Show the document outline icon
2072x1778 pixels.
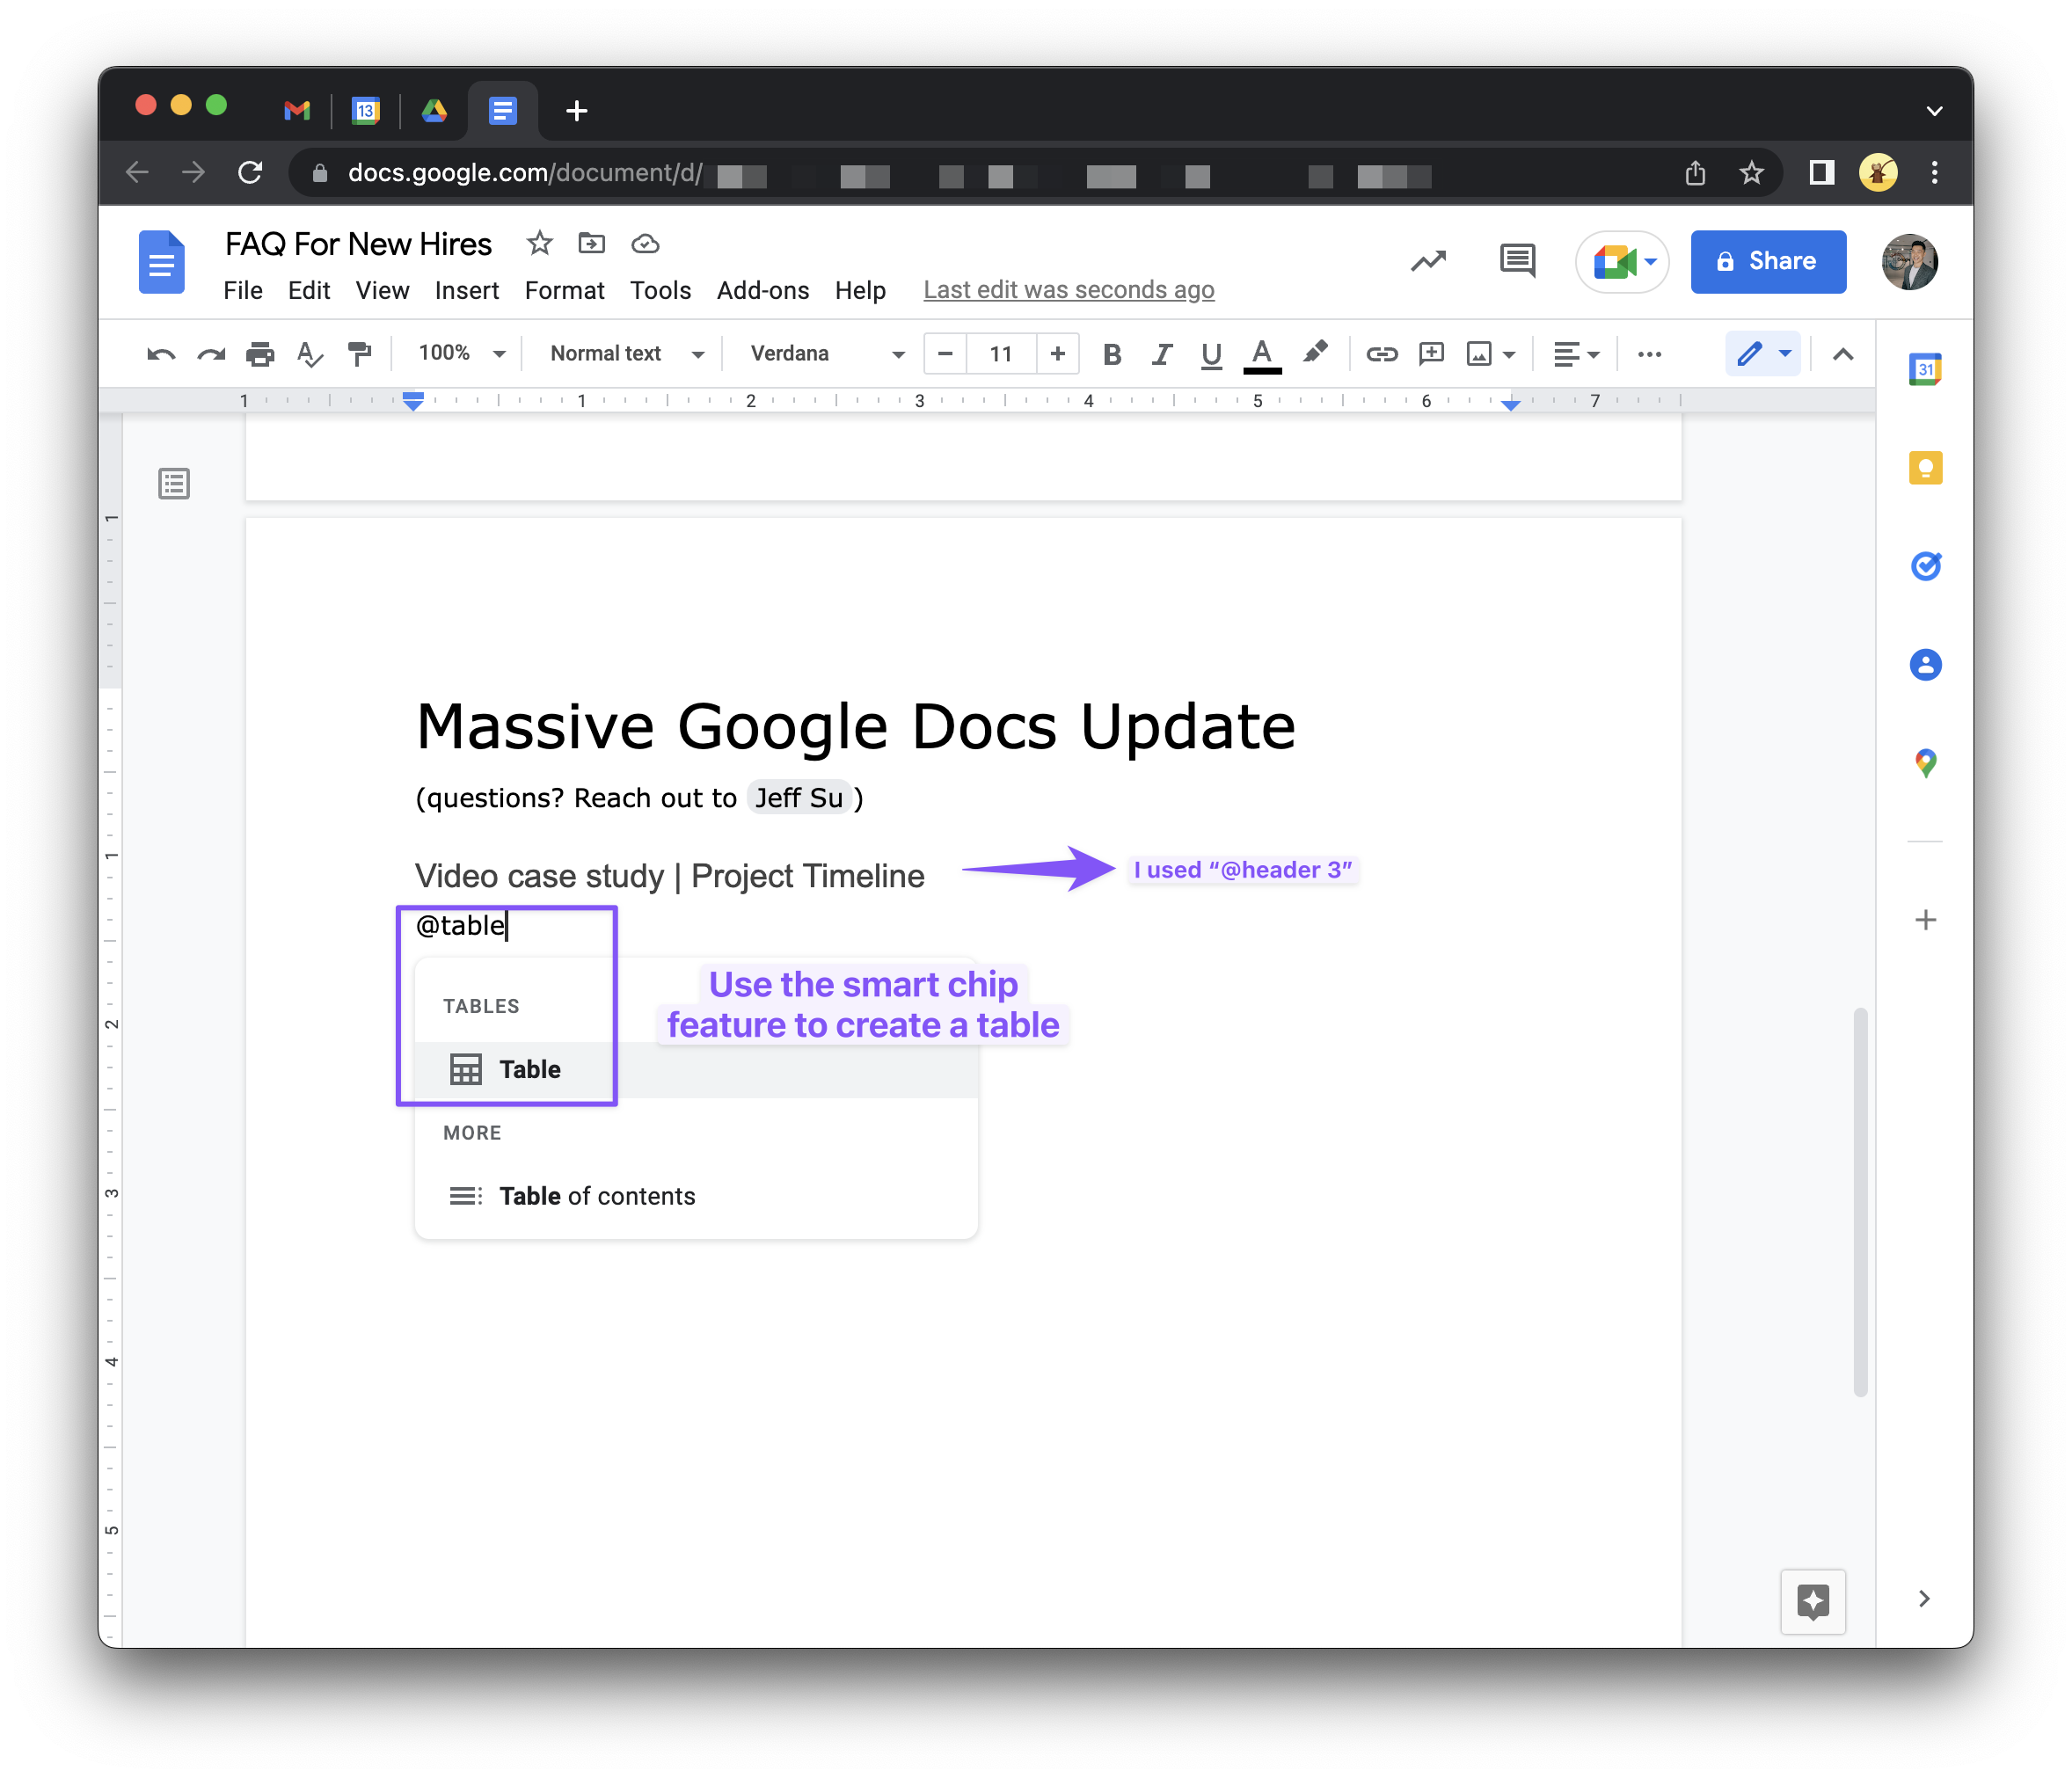coord(174,484)
